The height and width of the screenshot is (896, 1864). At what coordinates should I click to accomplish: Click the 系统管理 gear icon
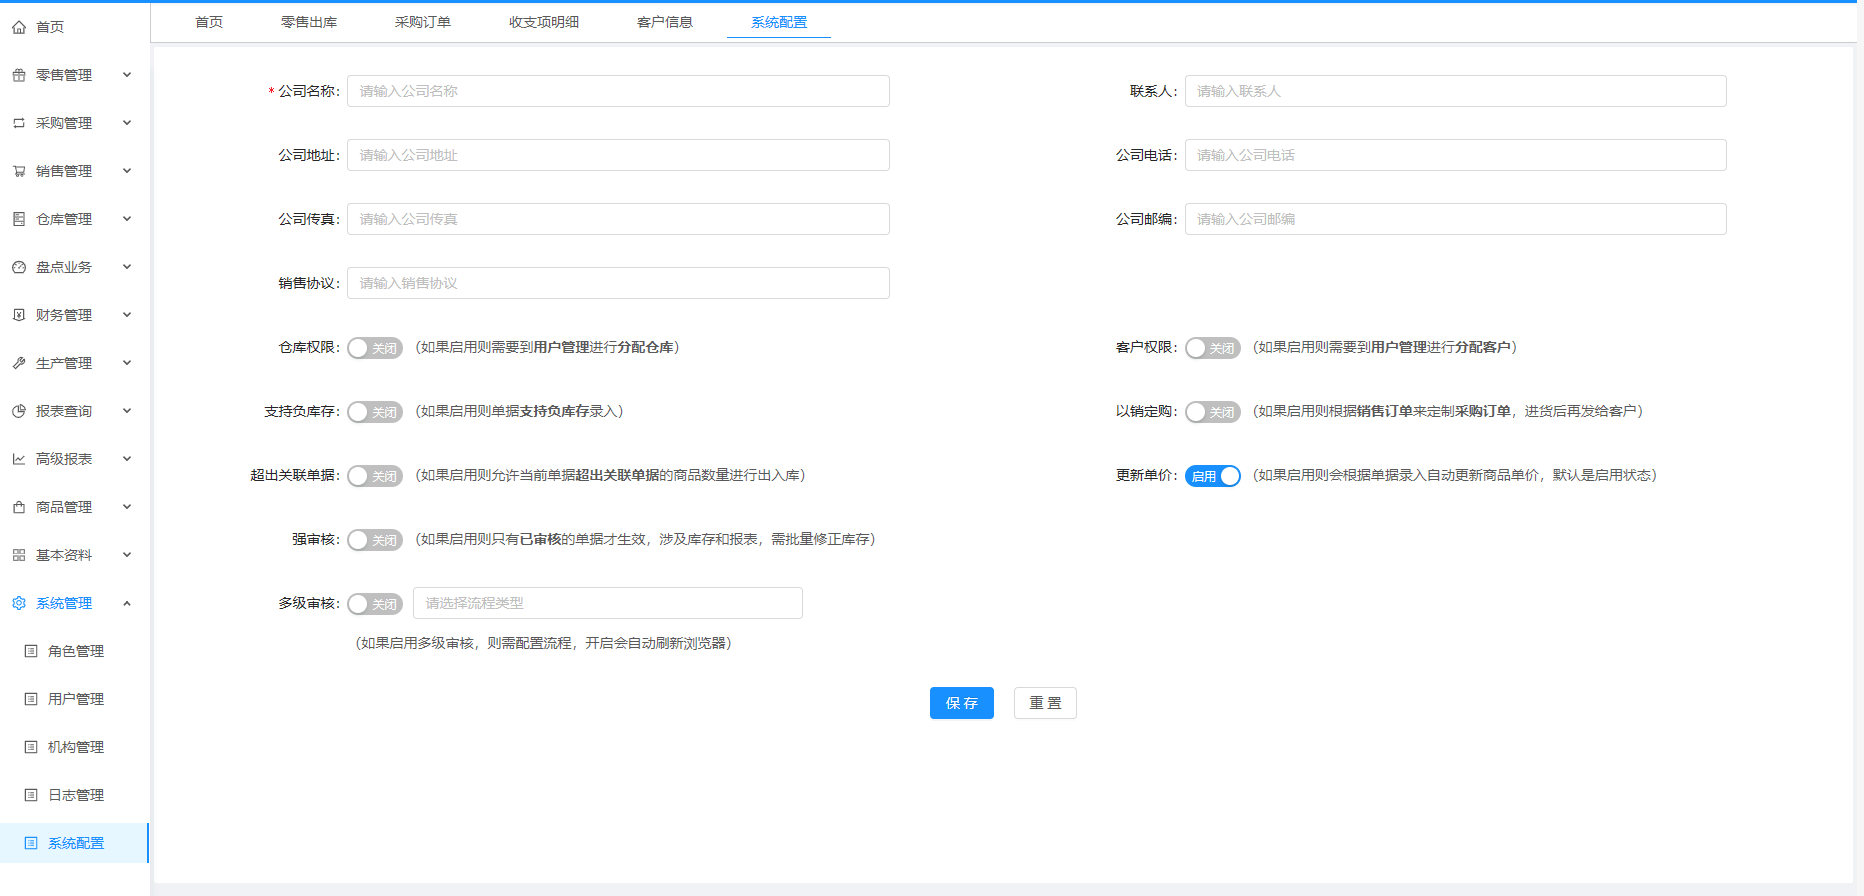(x=19, y=603)
